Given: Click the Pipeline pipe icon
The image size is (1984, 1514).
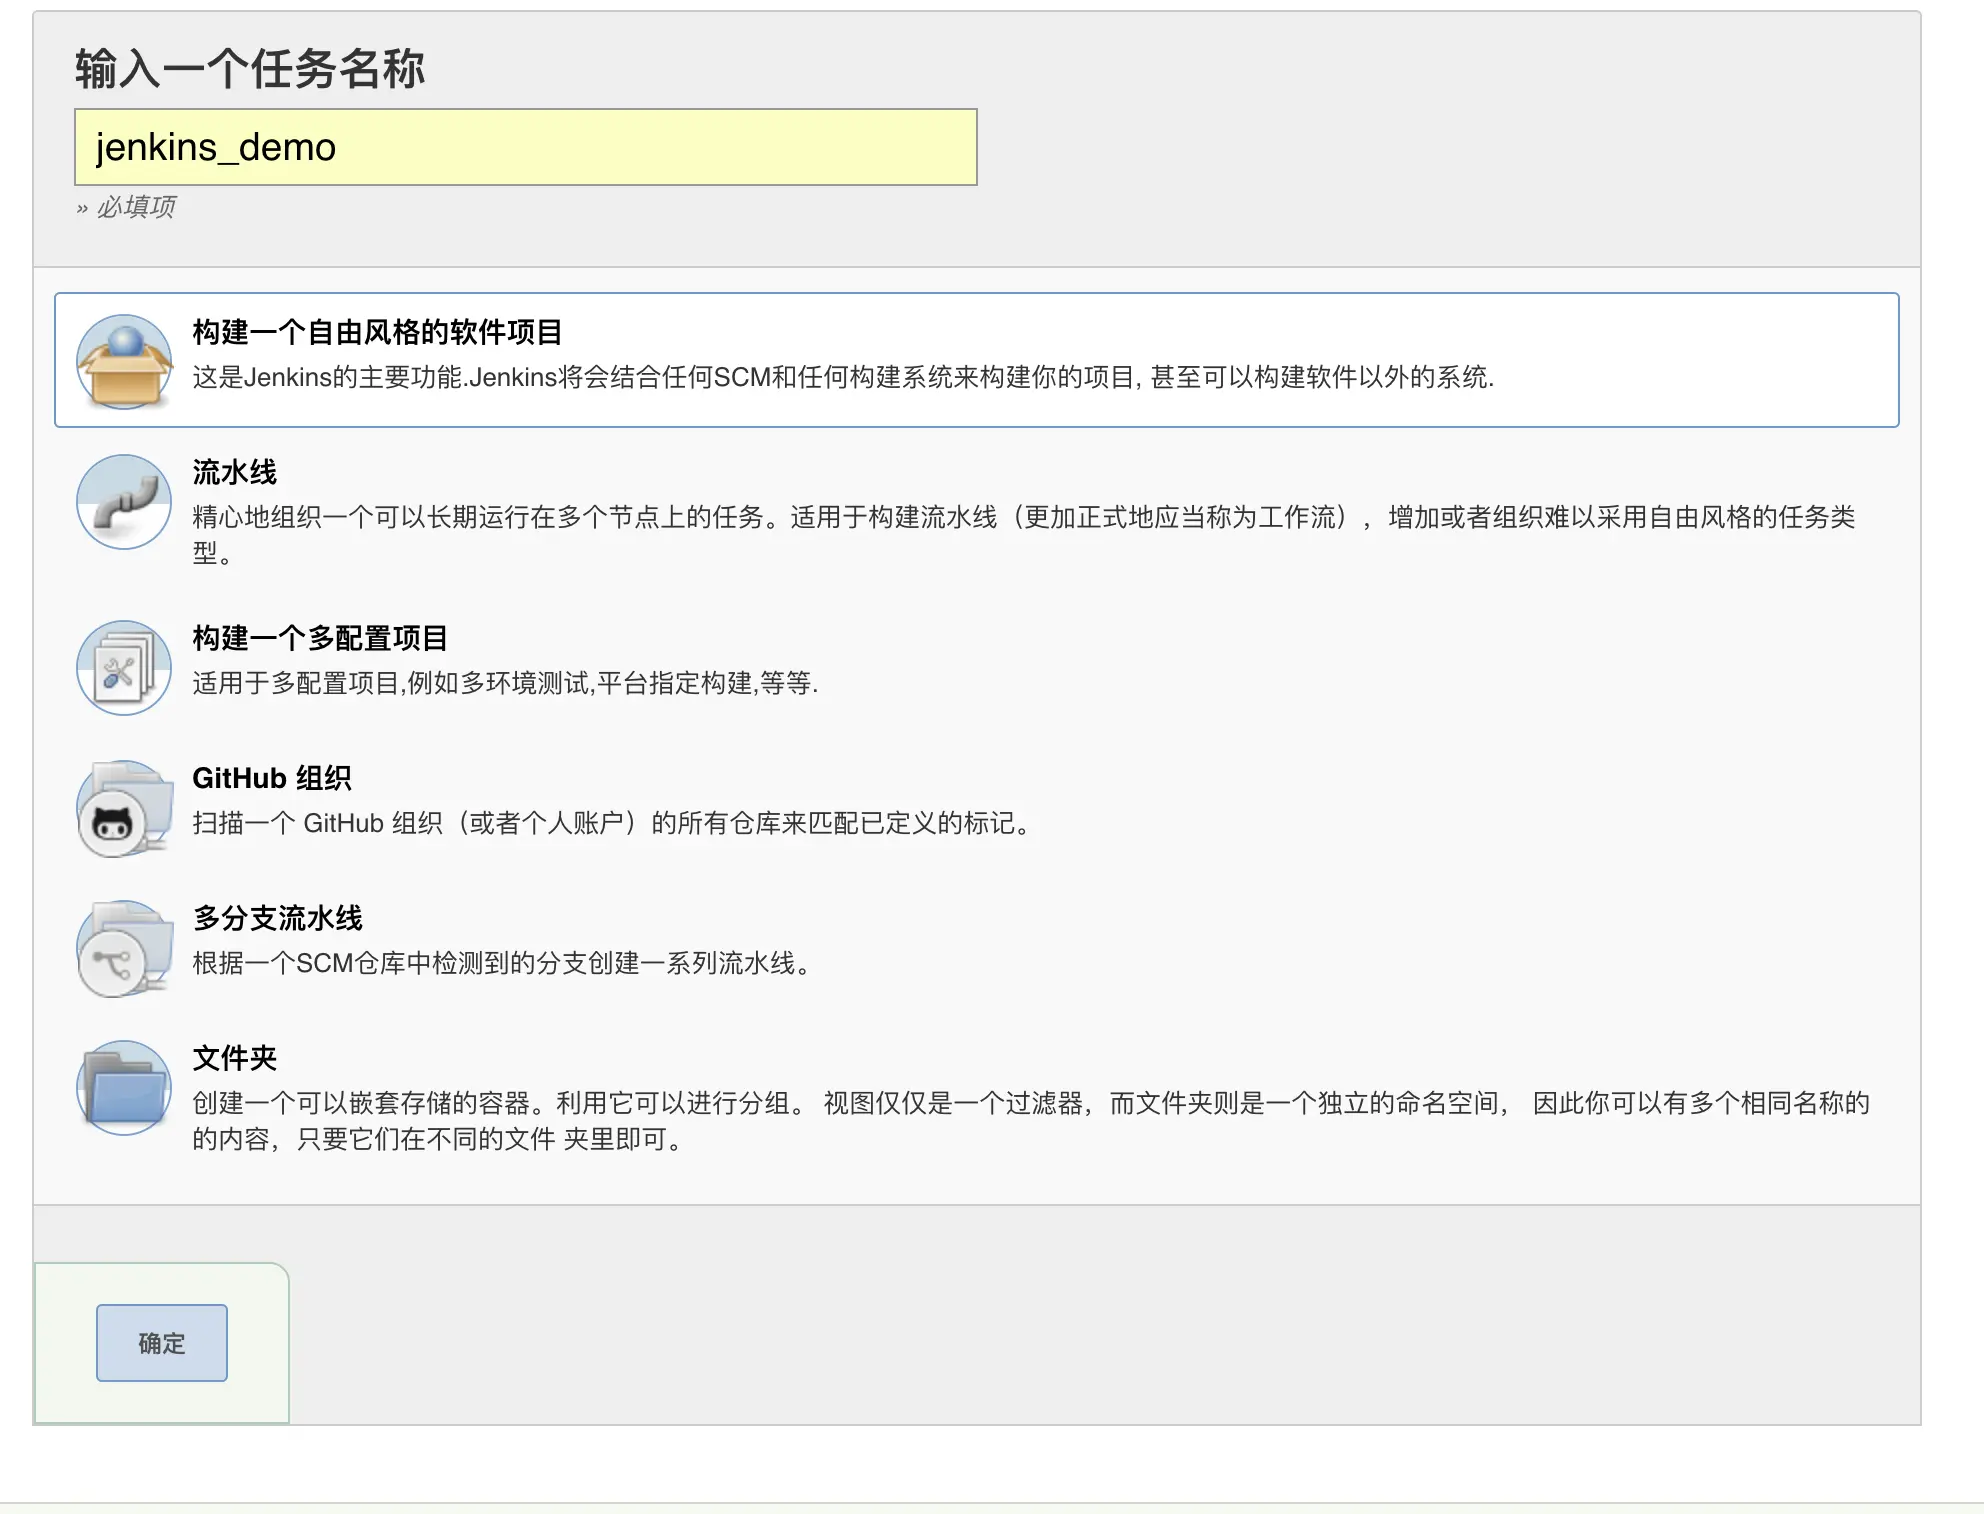Looking at the screenshot, I should tap(124, 501).
